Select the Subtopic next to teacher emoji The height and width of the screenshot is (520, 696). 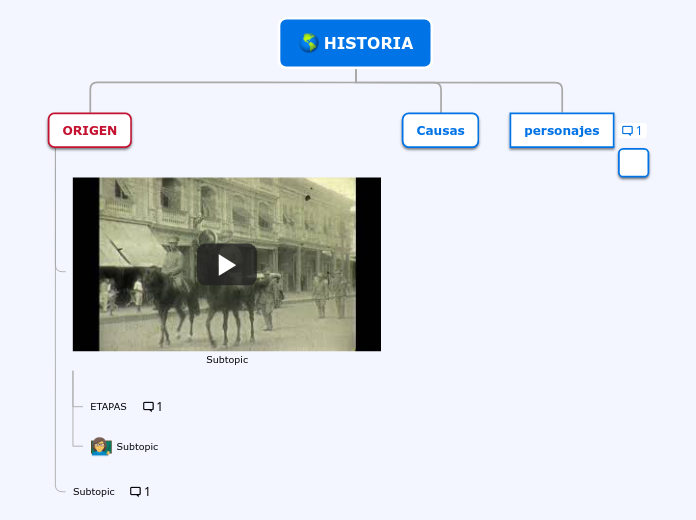pyautogui.click(x=137, y=447)
